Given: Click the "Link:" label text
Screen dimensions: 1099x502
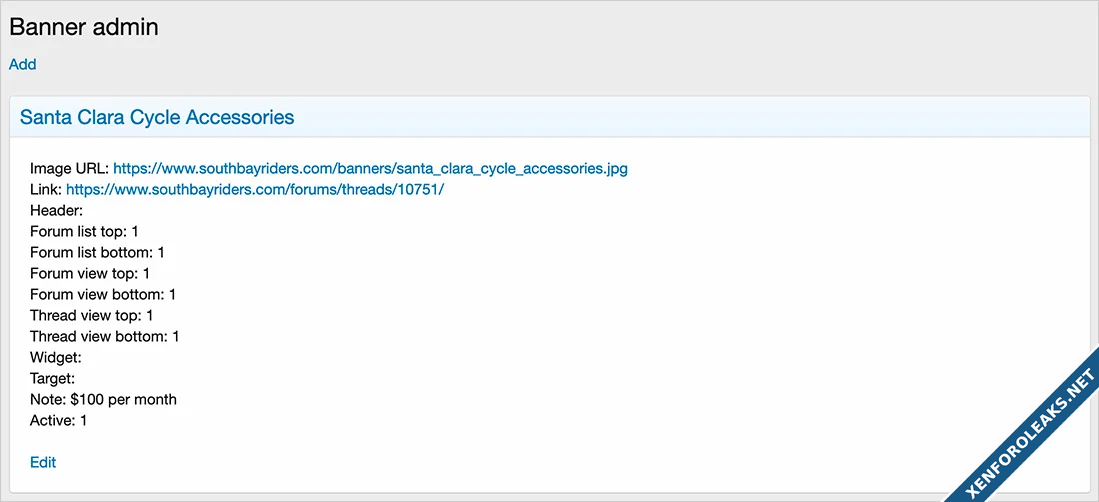Looking at the screenshot, I should [x=46, y=189].
